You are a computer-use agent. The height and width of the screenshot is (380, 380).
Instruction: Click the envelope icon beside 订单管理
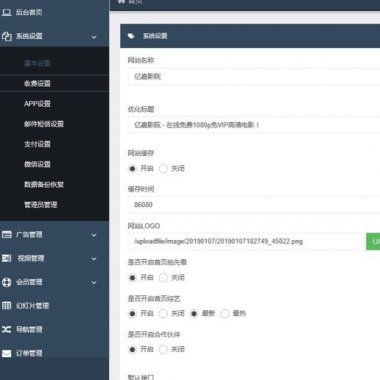[6, 353]
